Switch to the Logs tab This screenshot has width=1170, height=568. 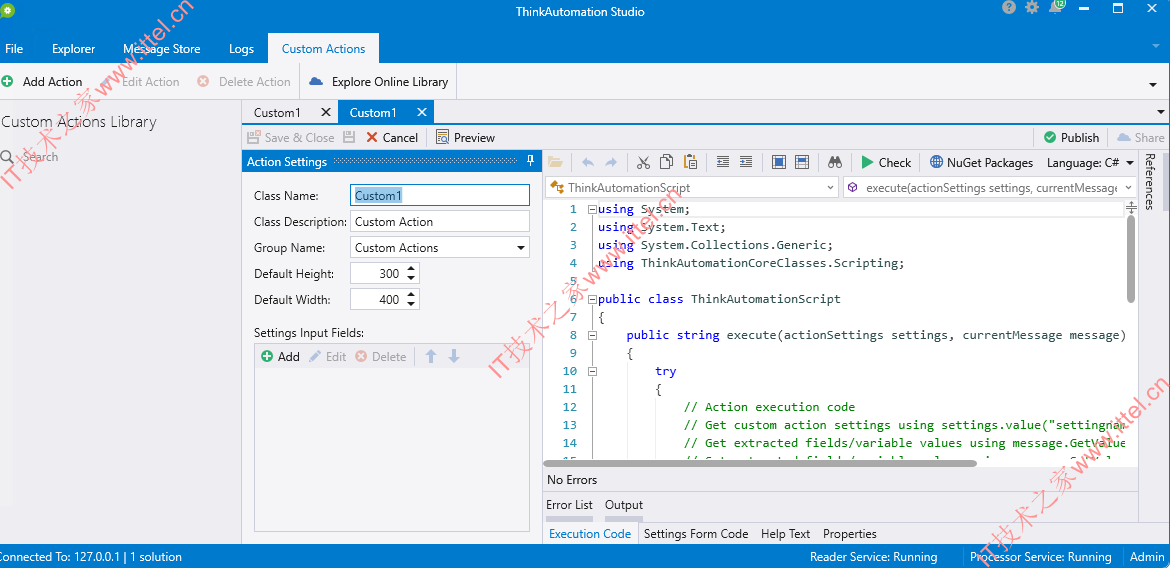click(x=241, y=49)
